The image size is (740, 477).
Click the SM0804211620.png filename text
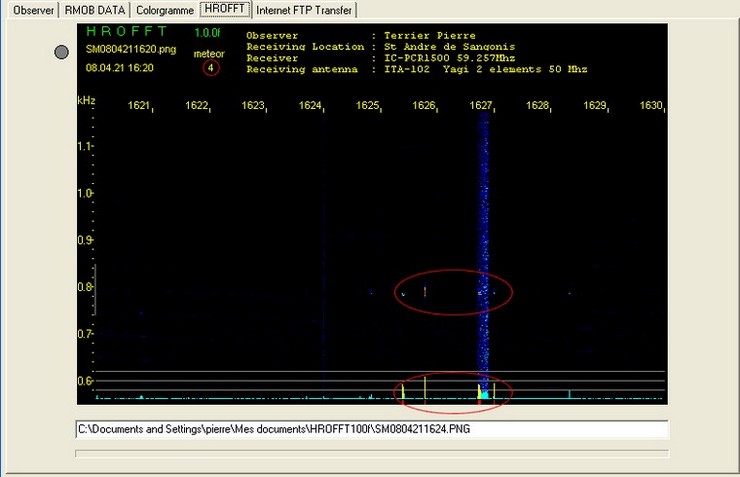(131, 50)
